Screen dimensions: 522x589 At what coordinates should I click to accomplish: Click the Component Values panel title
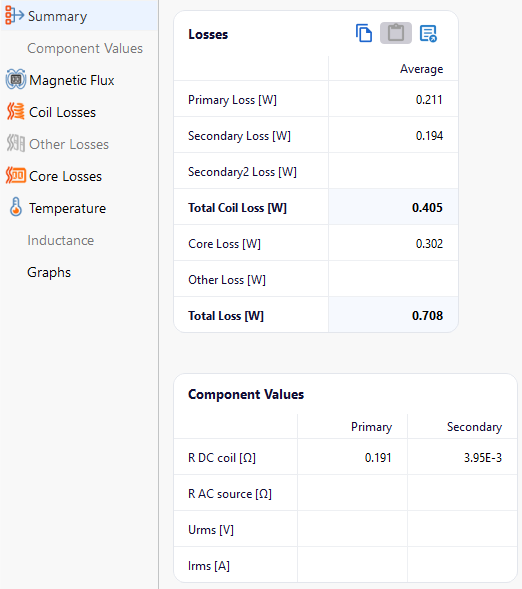[246, 394]
